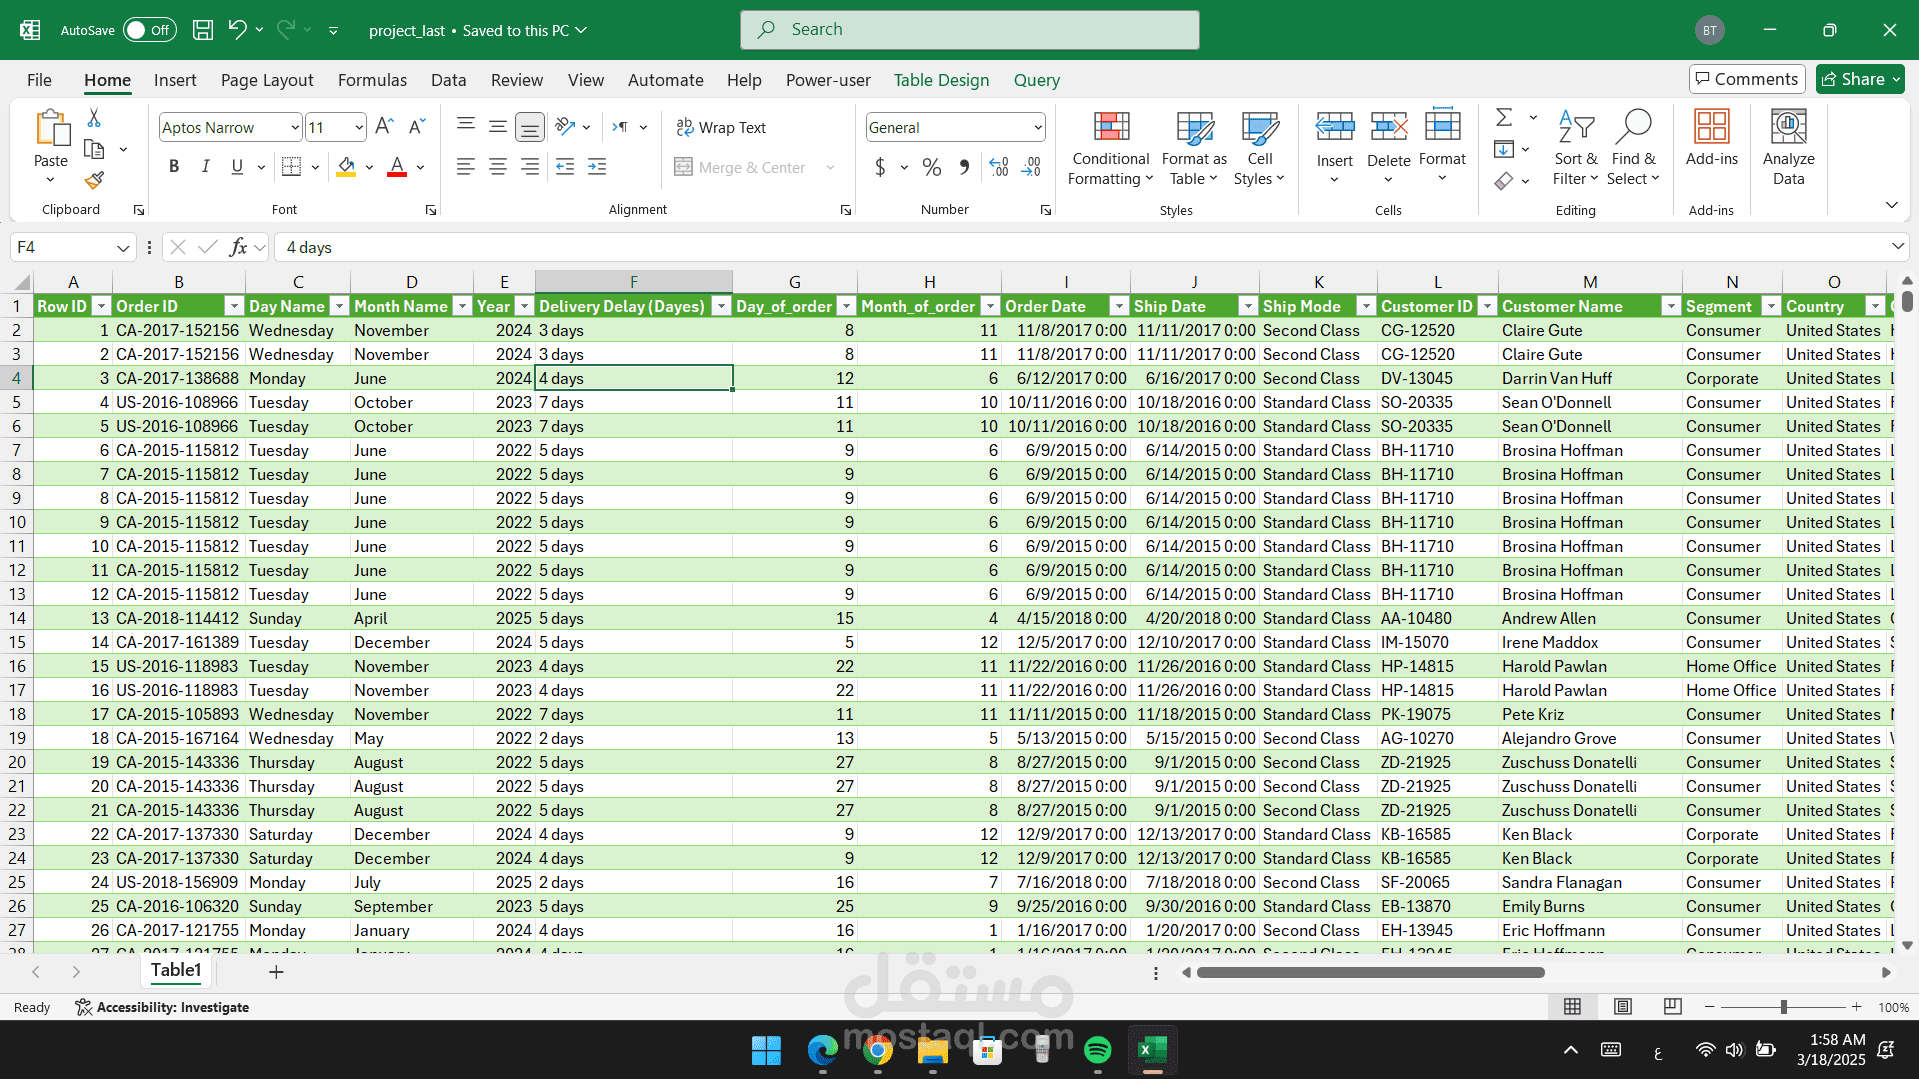Toggle Wrap Text
Screen dimensions: 1919x1079
tap(721, 127)
